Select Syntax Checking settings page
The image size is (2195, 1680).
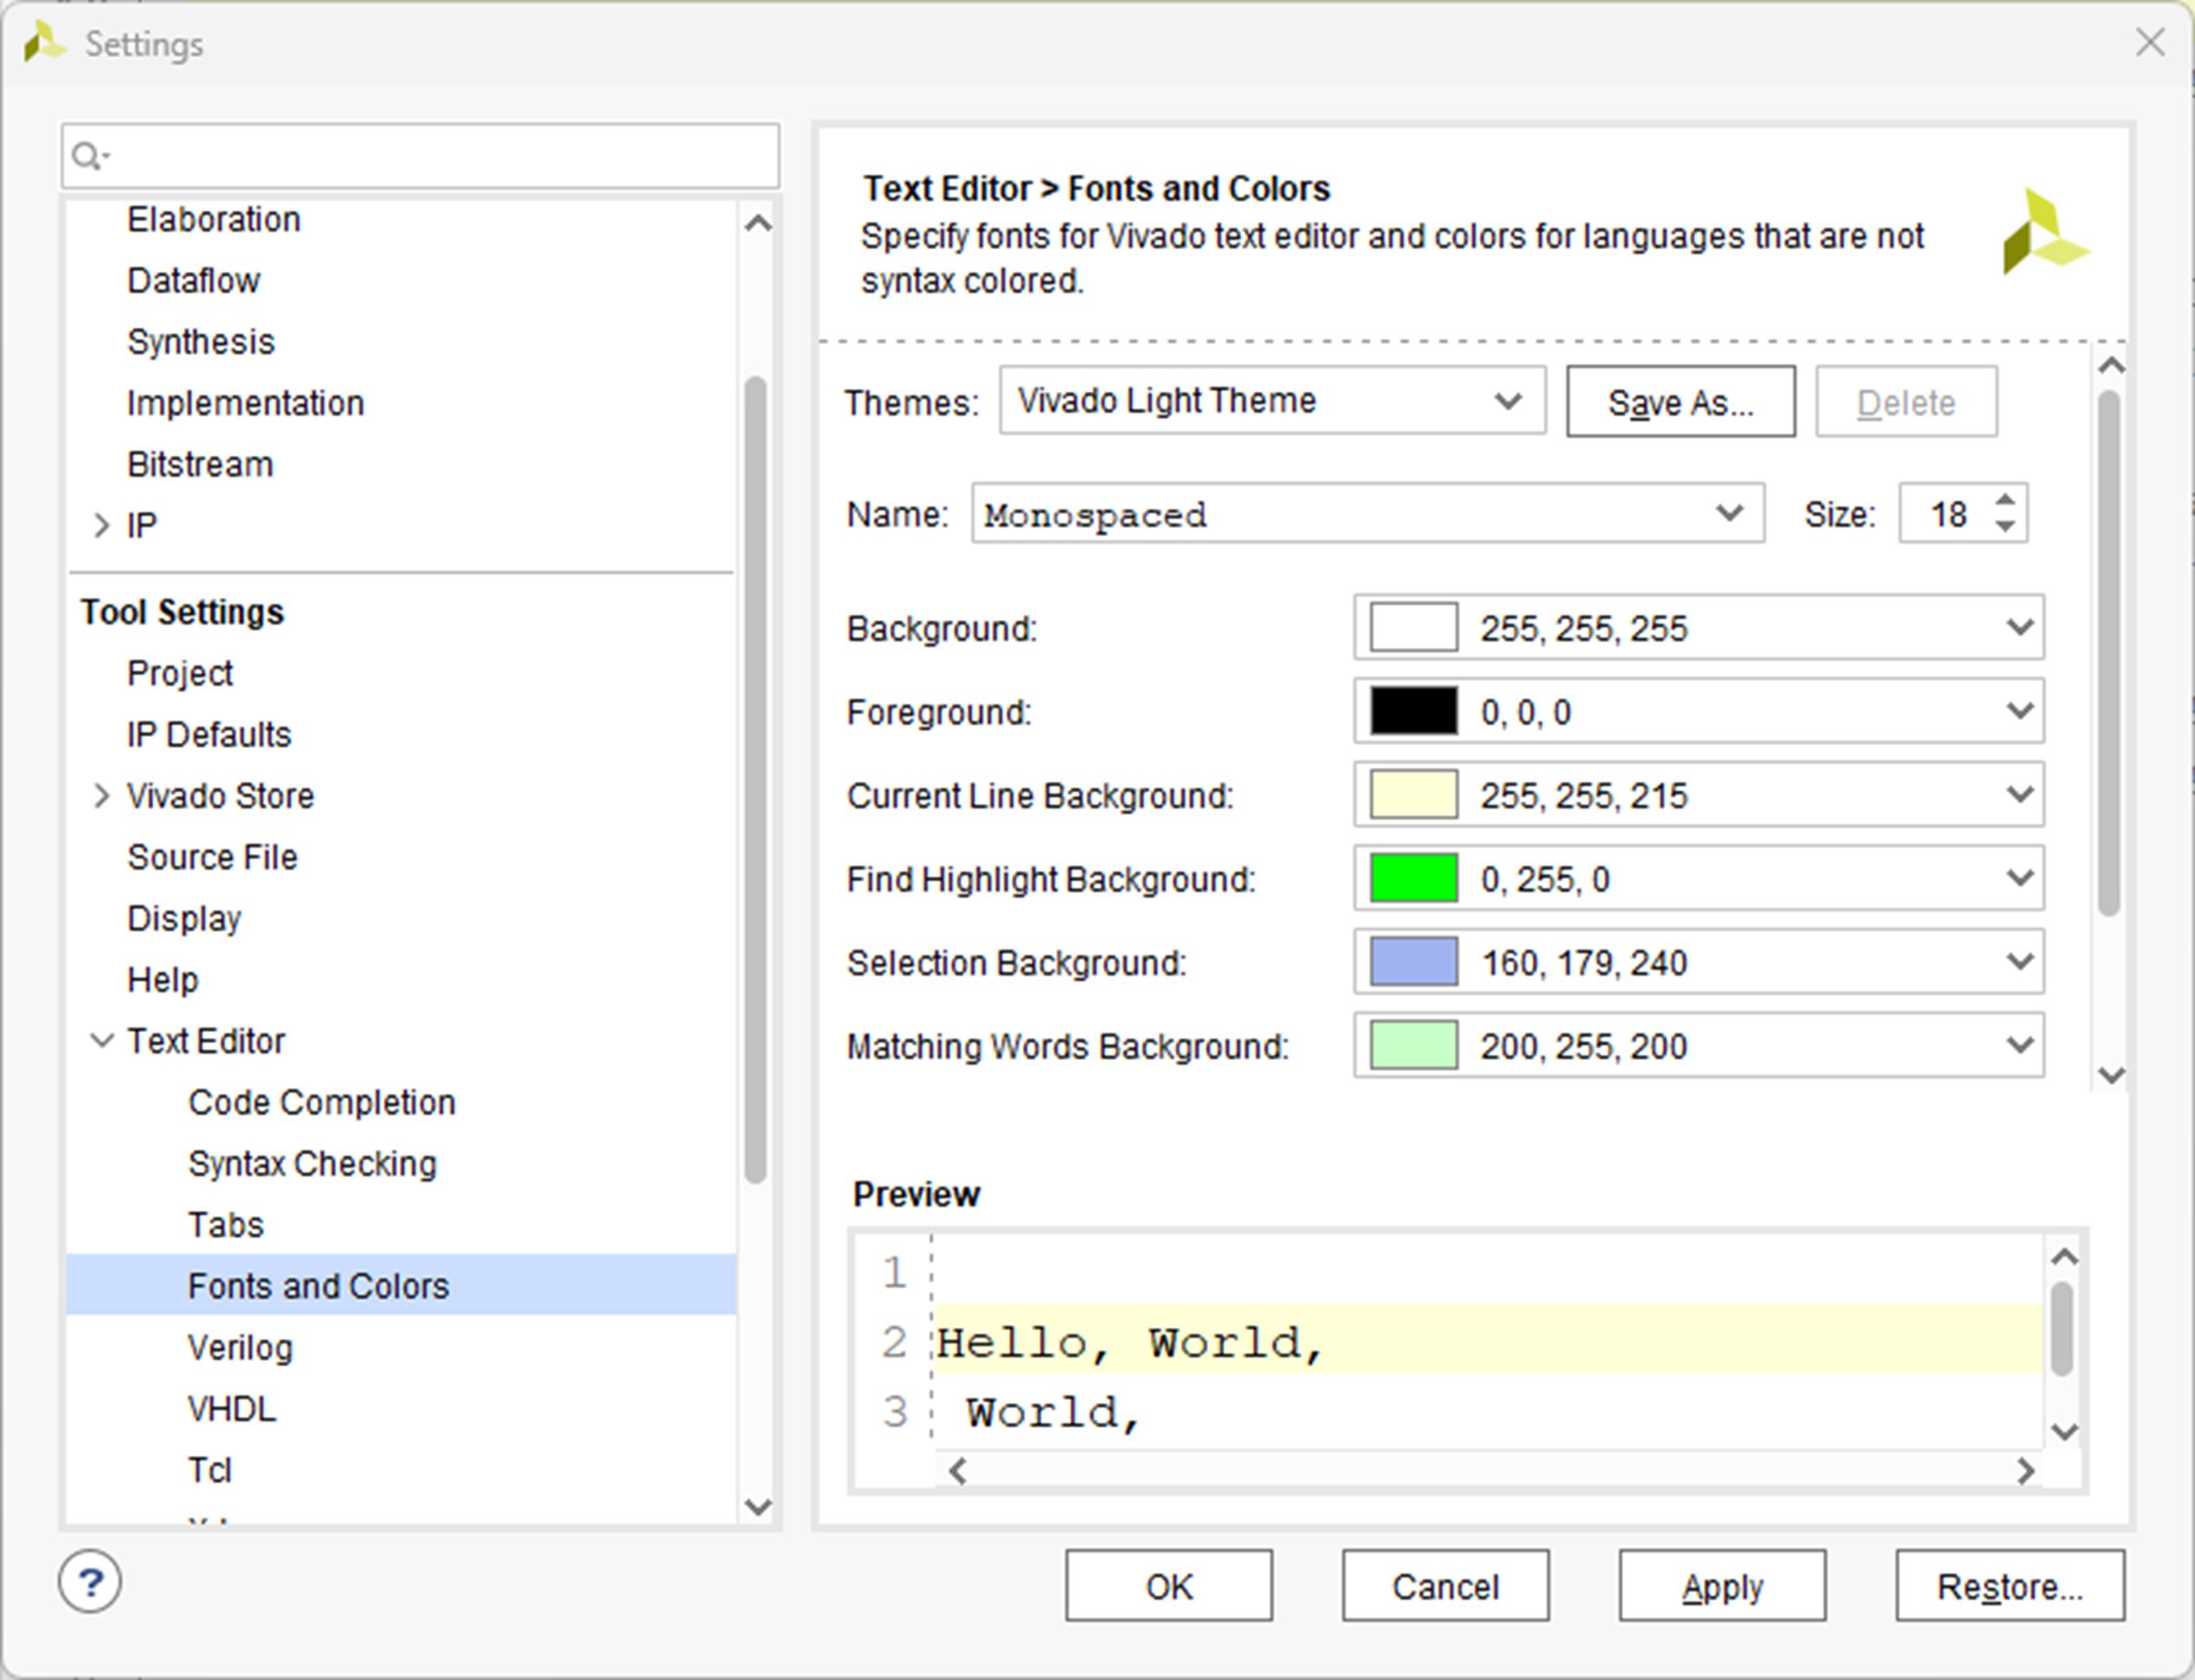pyautogui.click(x=312, y=1164)
